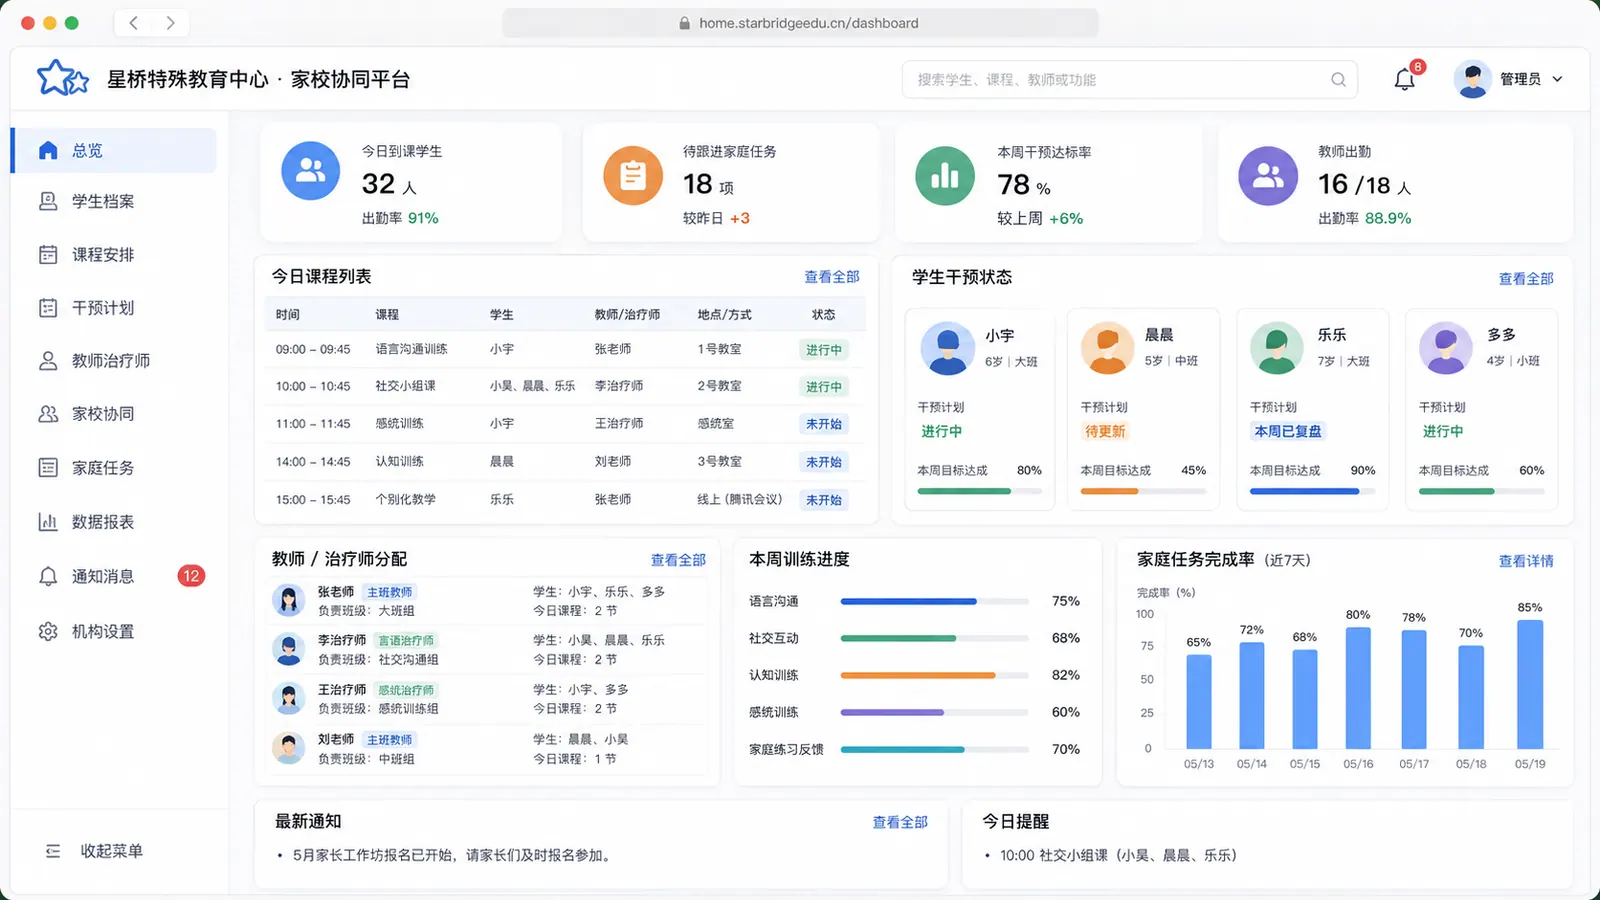Click the 家庭任务 sidebar icon

pos(48,467)
